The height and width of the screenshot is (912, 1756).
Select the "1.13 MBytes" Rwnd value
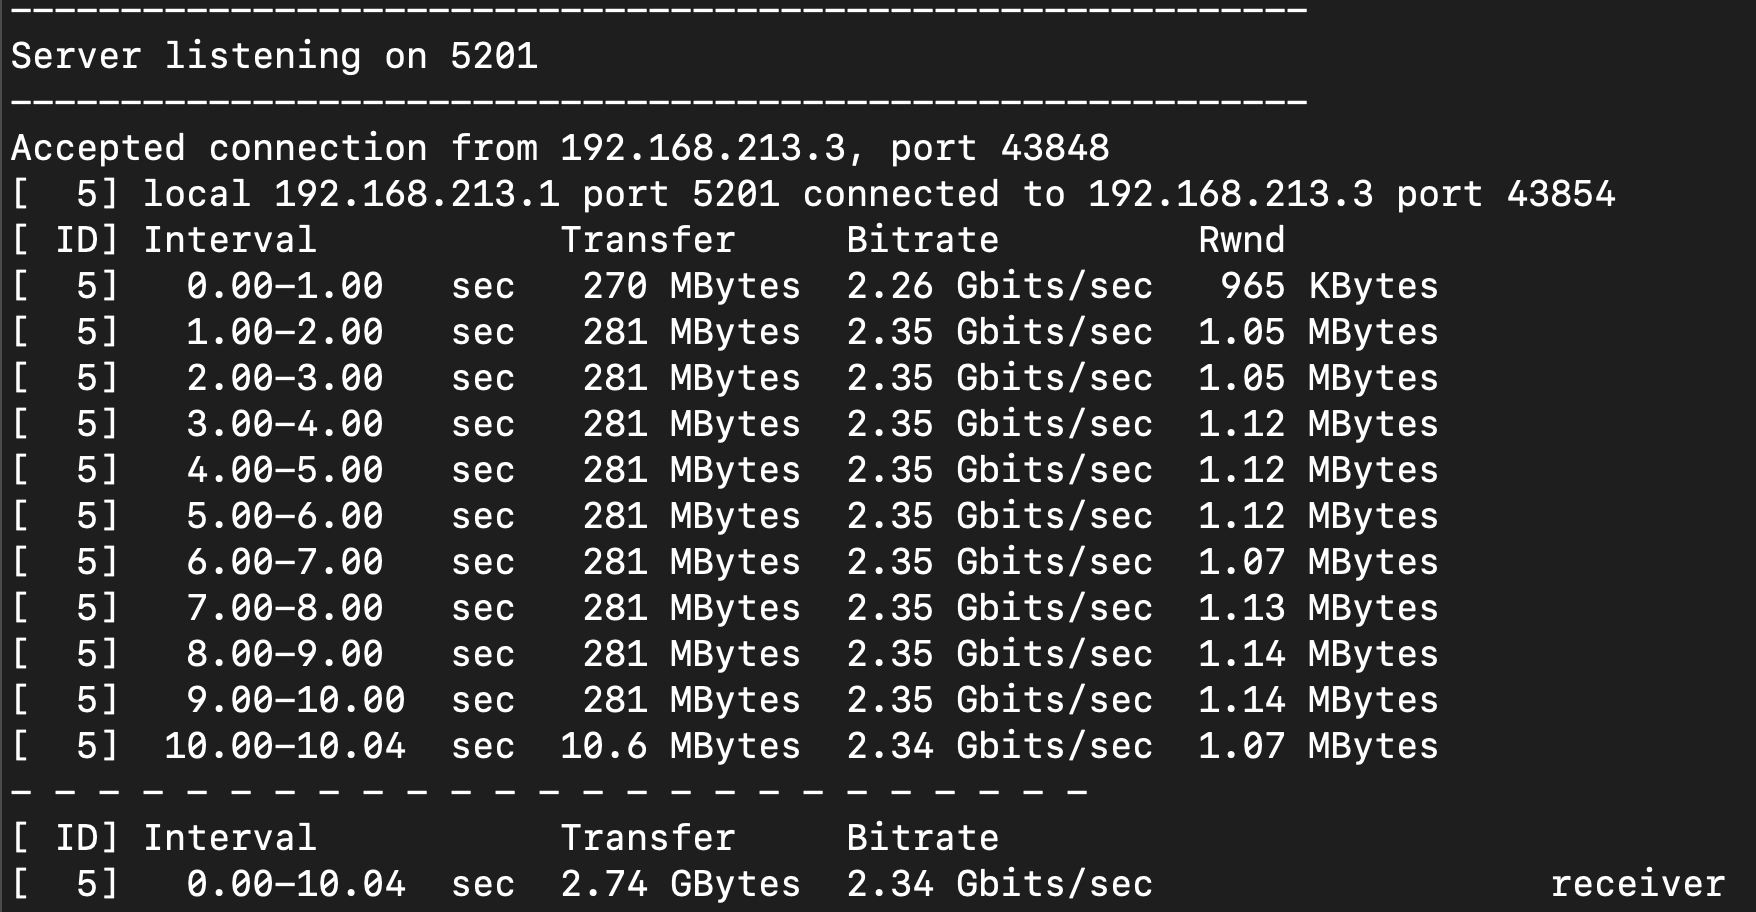click(1317, 608)
